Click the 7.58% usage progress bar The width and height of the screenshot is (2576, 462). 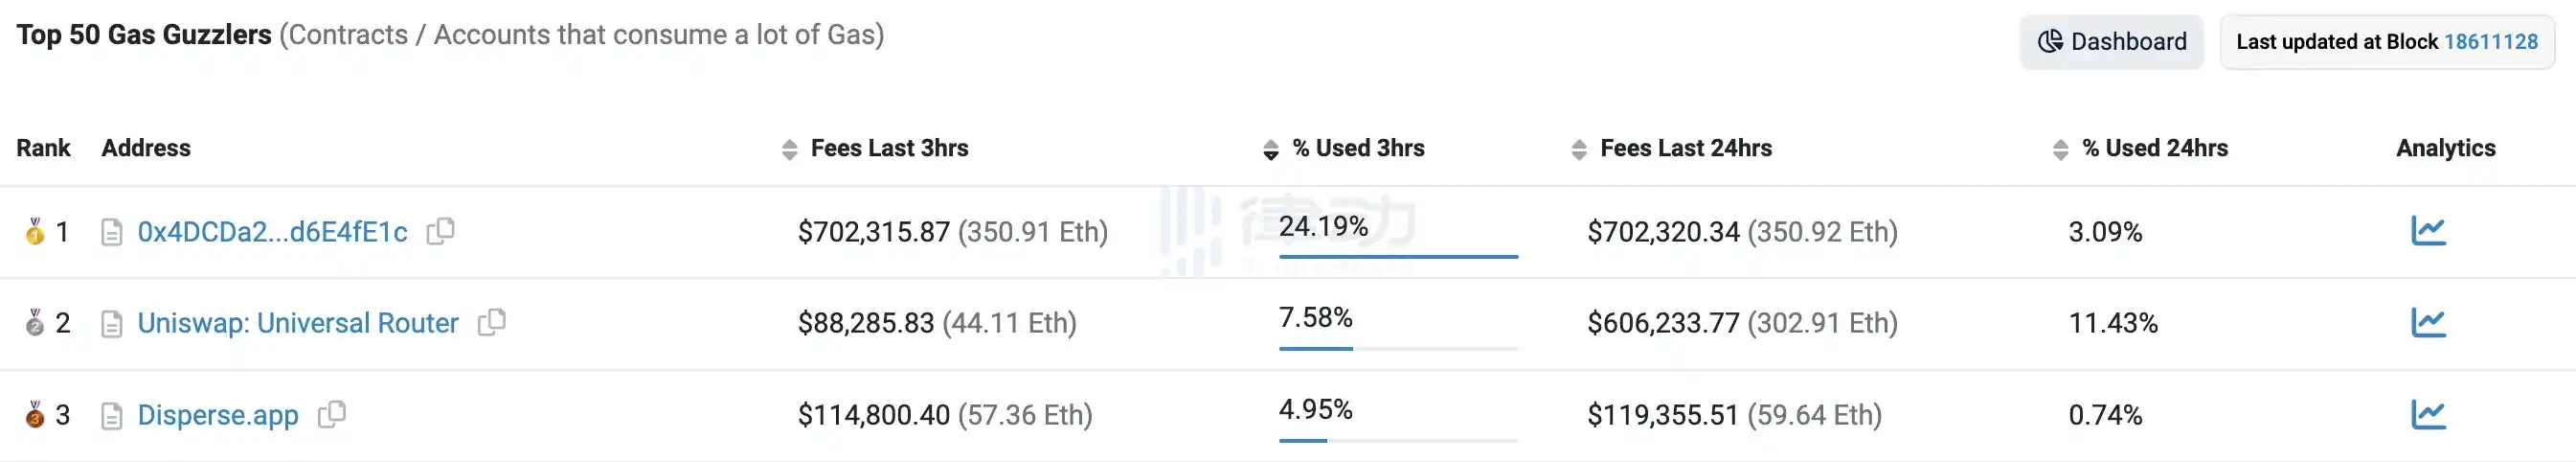point(1398,348)
